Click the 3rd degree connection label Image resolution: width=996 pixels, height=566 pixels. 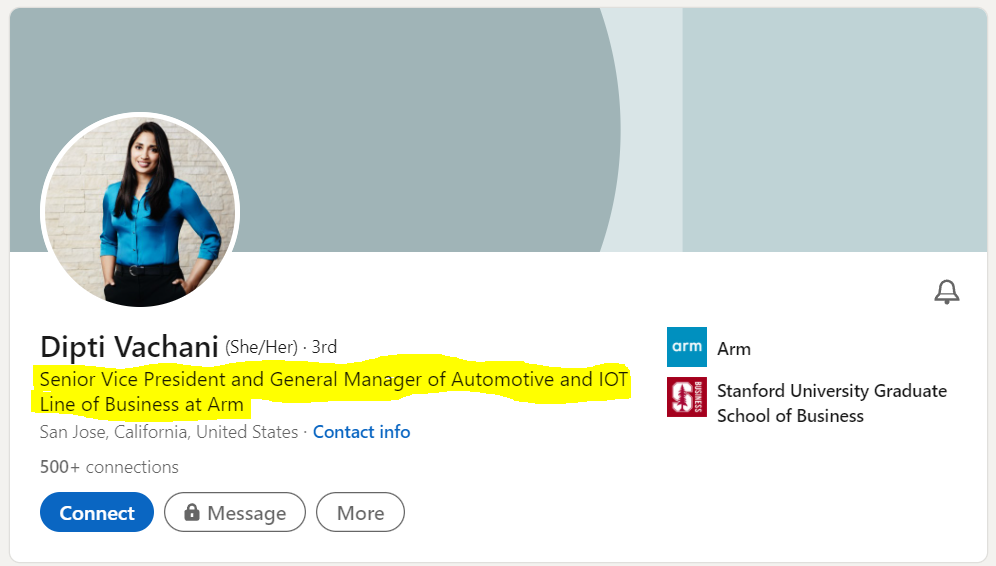(x=324, y=347)
